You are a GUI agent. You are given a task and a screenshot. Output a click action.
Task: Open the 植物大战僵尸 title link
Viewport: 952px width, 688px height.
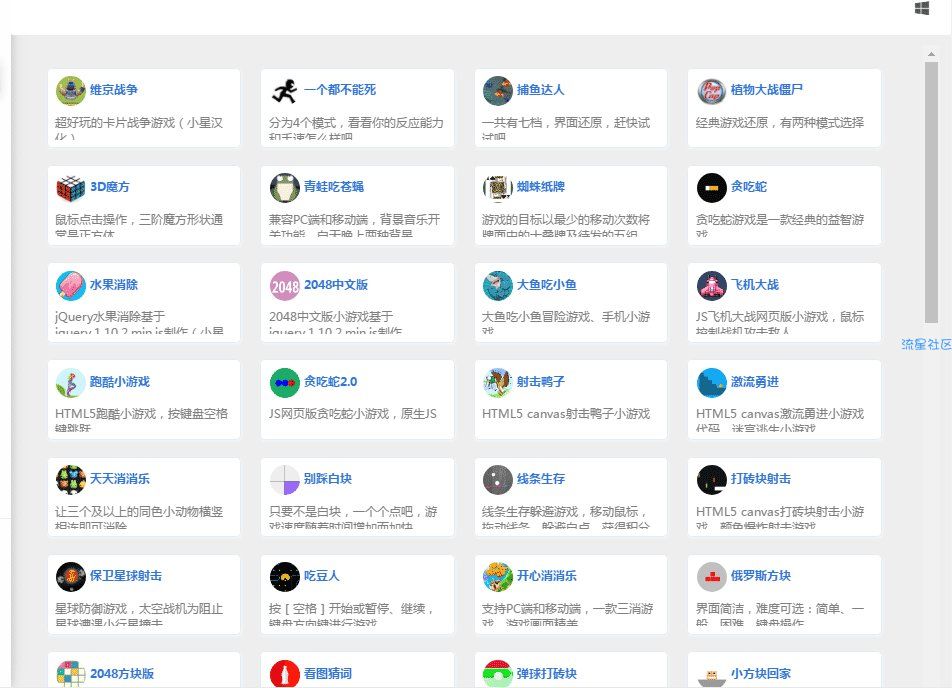point(767,90)
